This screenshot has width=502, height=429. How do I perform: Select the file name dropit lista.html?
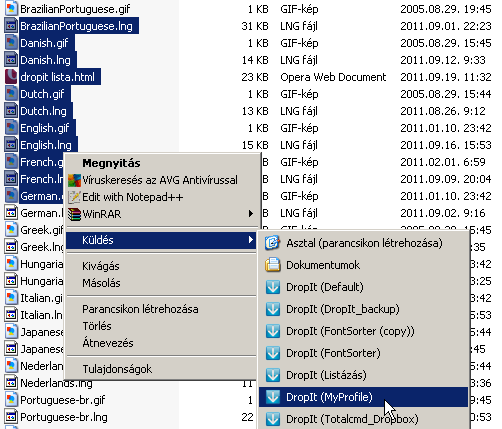tap(57, 77)
